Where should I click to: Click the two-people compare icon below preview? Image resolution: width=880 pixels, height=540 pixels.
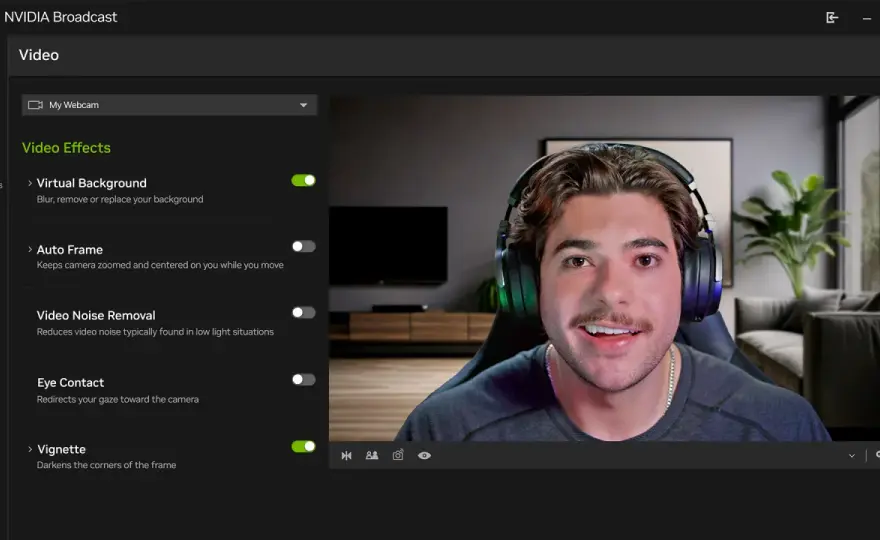click(372, 455)
